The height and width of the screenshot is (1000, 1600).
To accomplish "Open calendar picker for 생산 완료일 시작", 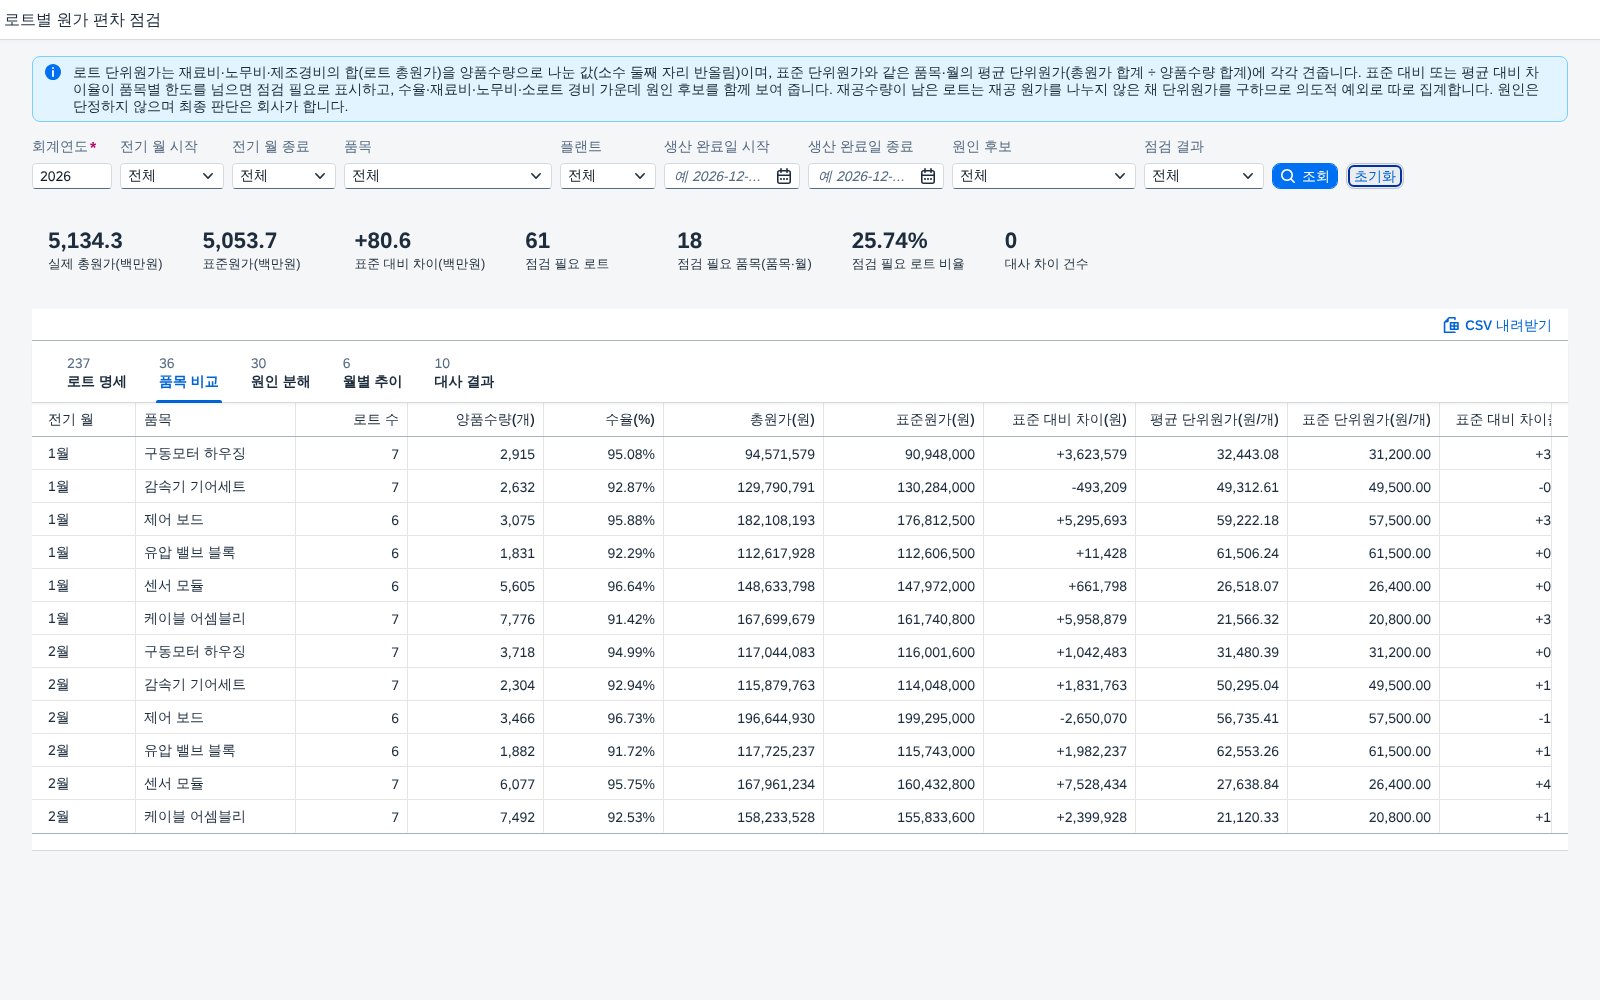I will pyautogui.click(x=784, y=176).
